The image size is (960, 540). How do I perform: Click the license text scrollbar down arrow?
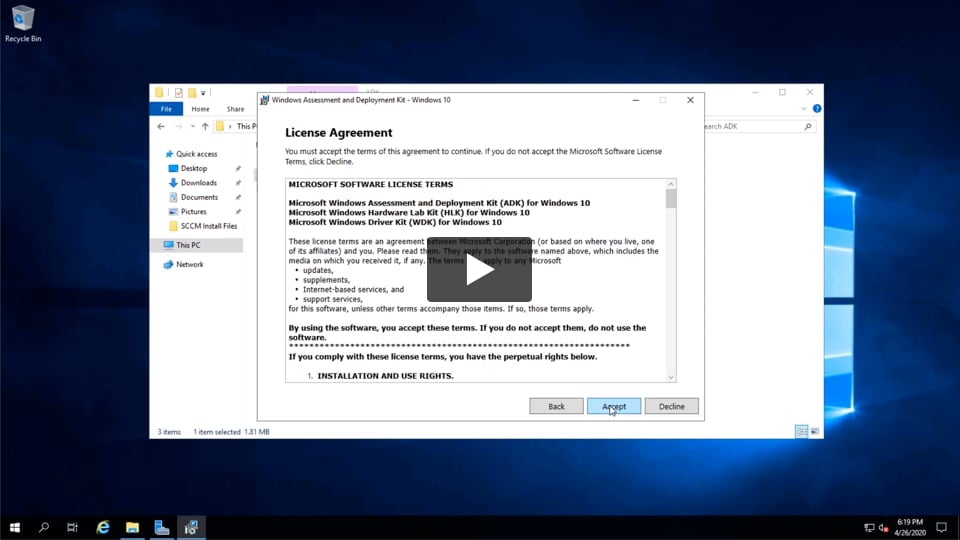[670, 377]
